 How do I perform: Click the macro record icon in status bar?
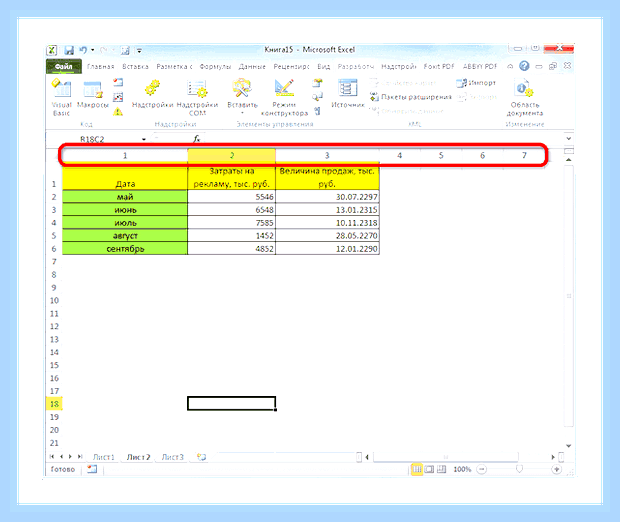point(92,469)
